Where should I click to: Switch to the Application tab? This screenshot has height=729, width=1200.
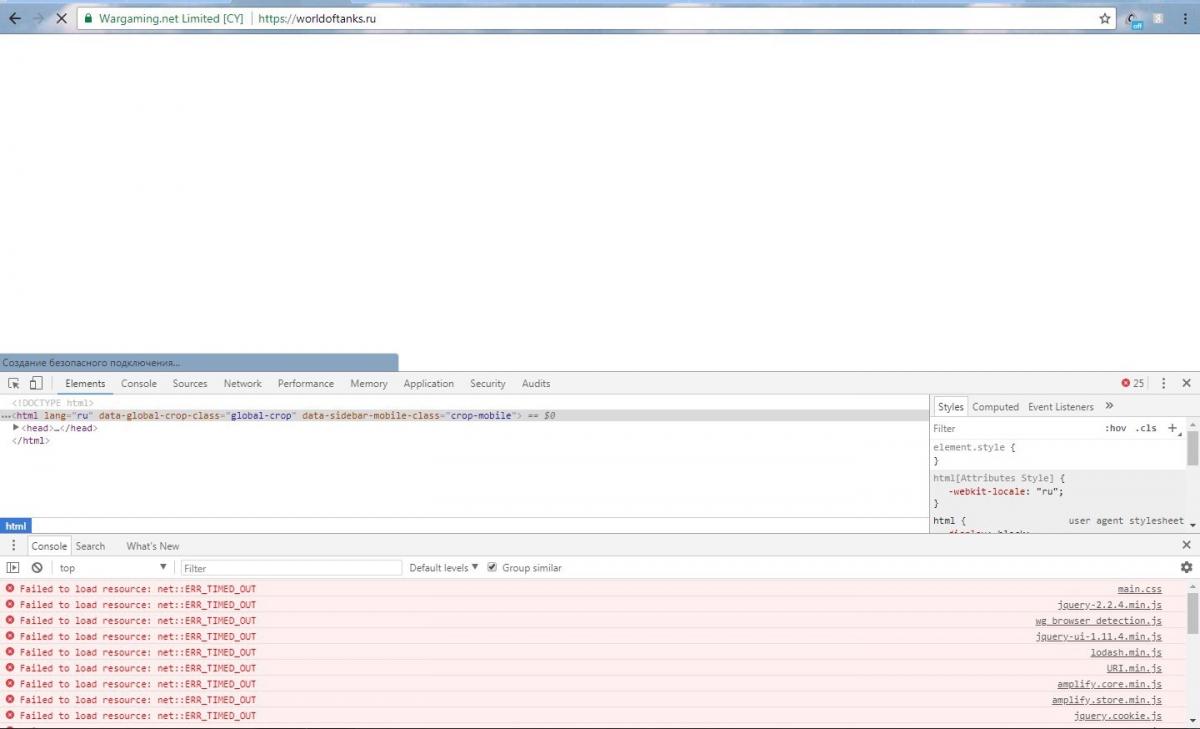pos(429,383)
